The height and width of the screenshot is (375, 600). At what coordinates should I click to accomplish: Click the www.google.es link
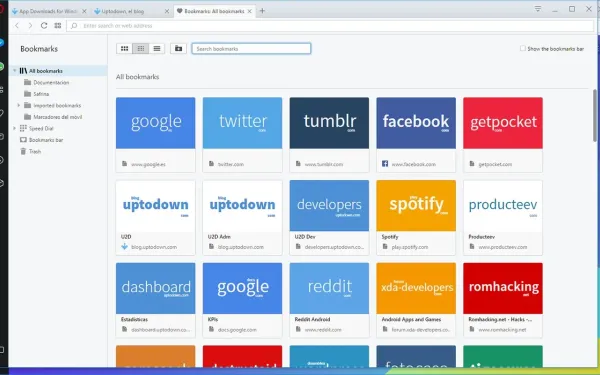148,165
